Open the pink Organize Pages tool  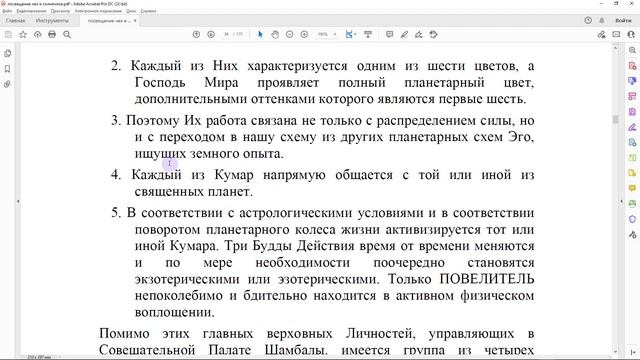(x=632, y=96)
